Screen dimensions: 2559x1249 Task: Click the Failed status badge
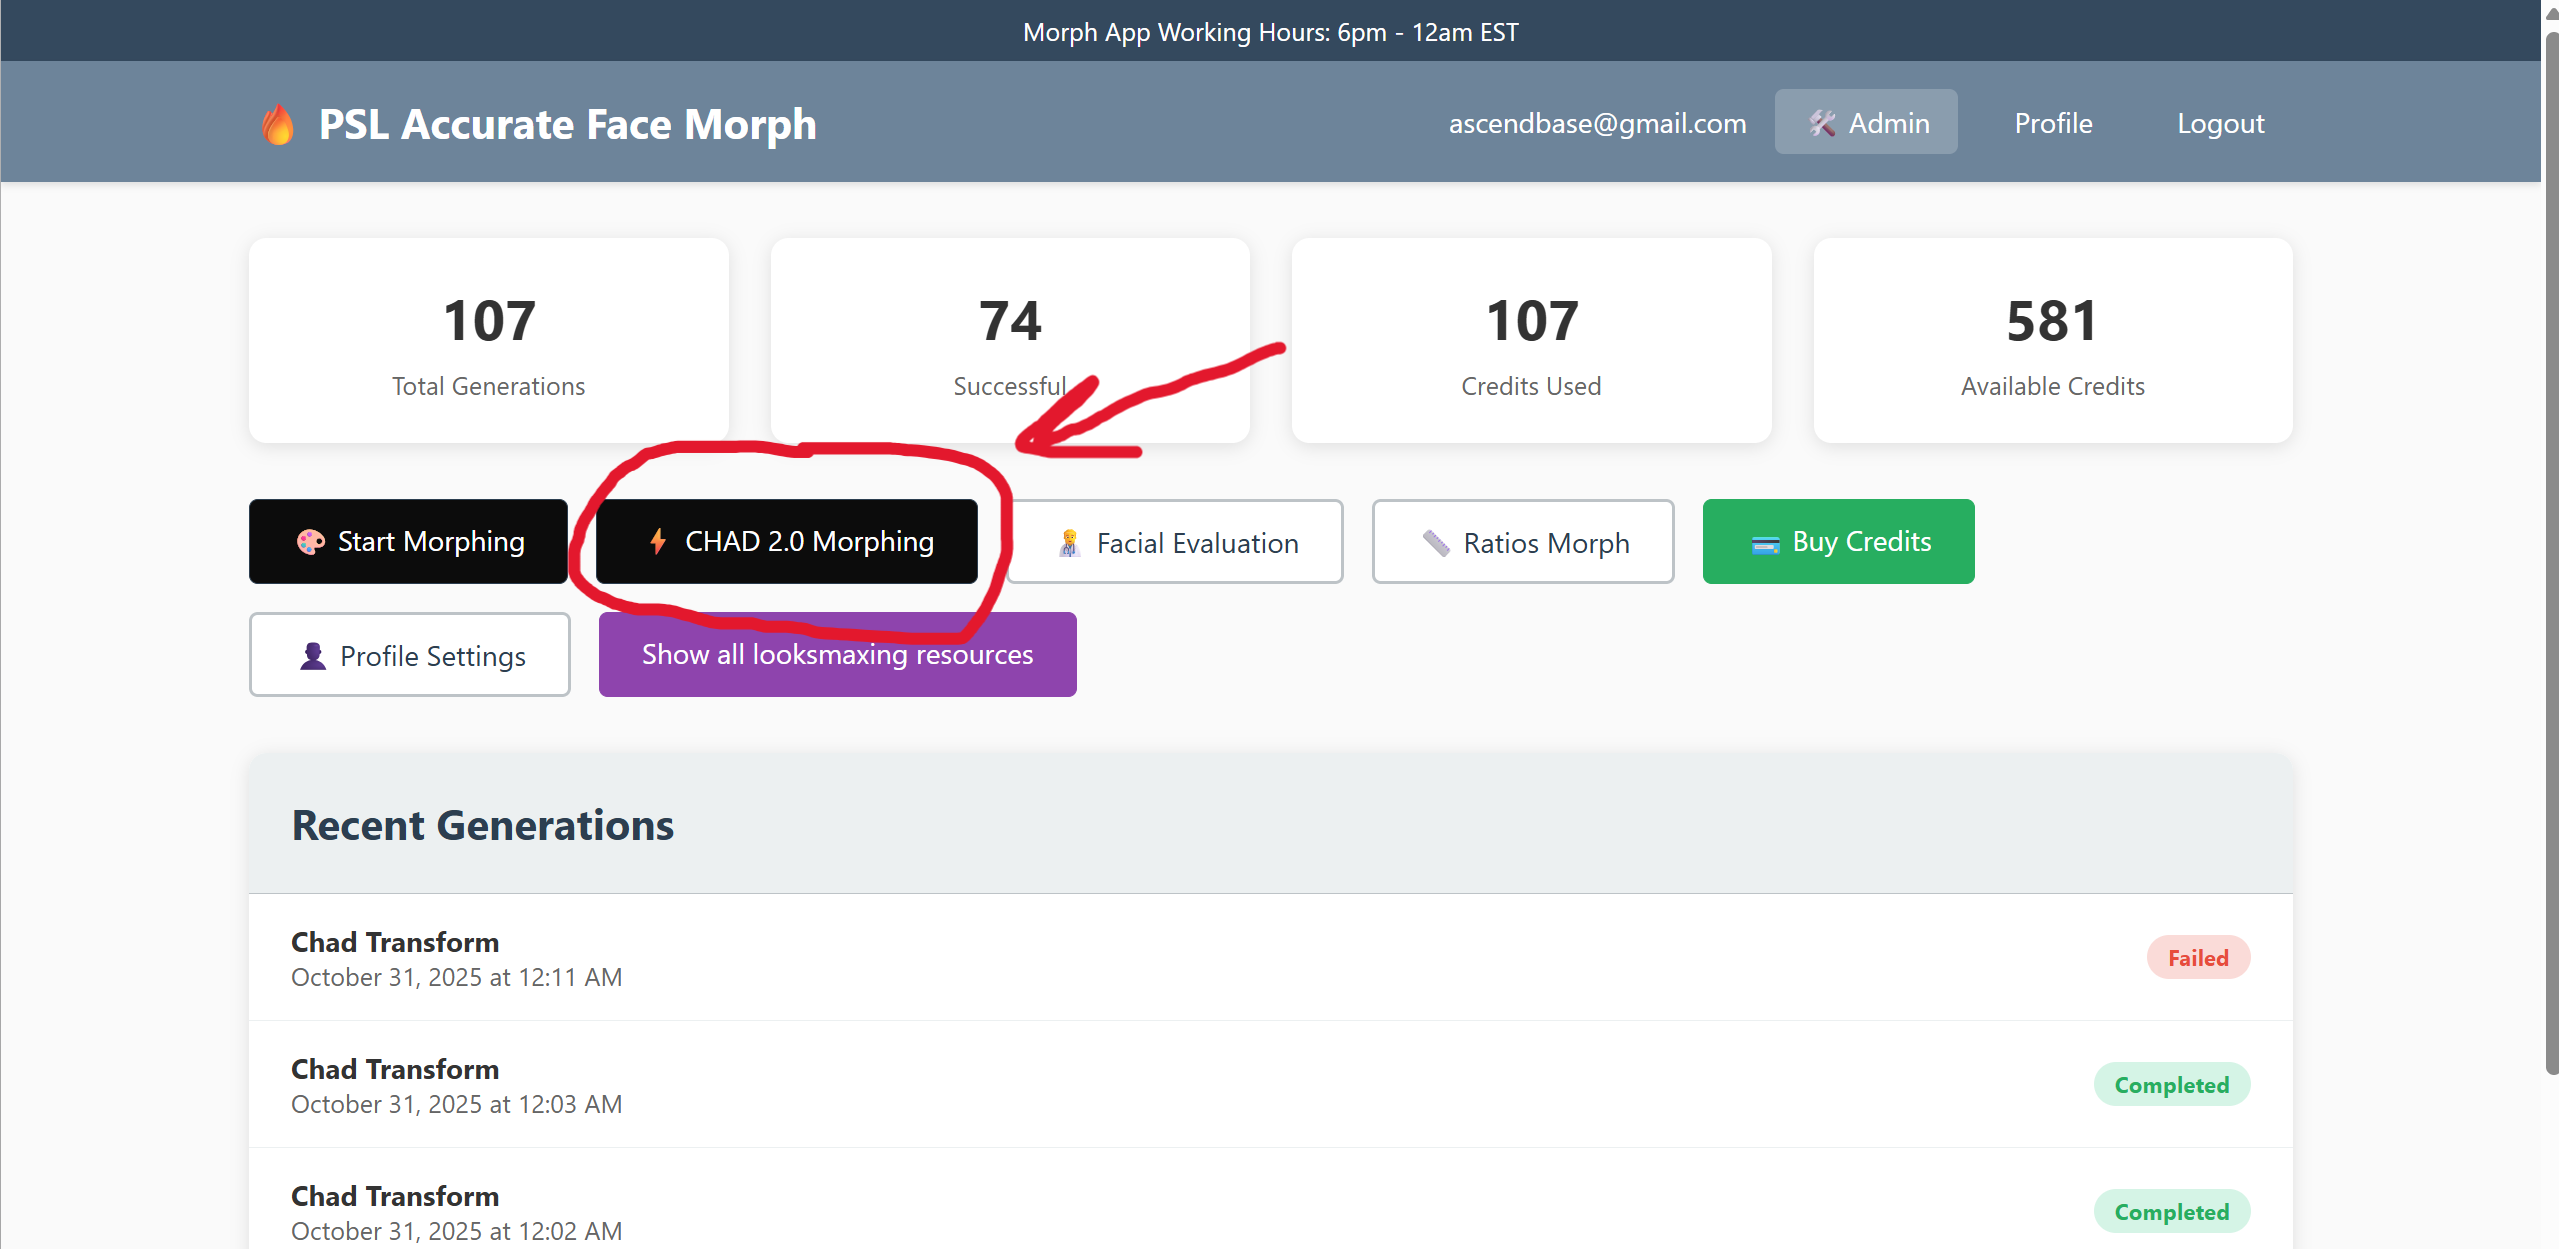click(x=2197, y=958)
